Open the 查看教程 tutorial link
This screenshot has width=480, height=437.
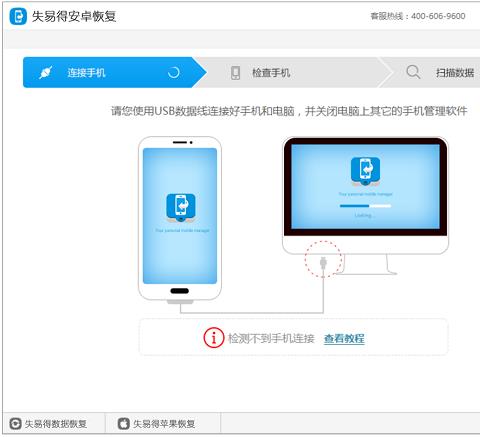(344, 339)
